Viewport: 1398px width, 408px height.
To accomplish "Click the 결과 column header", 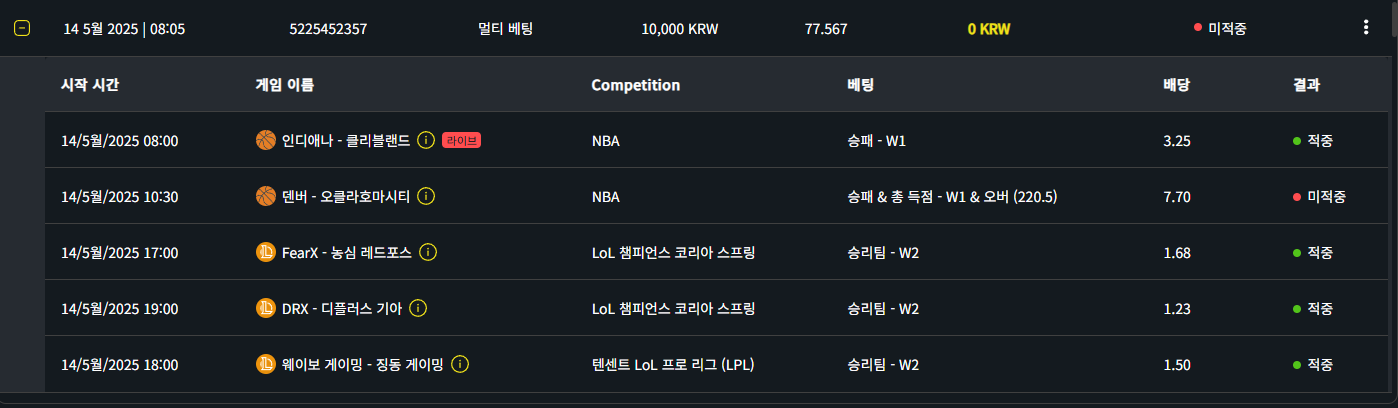I will point(1306,85).
